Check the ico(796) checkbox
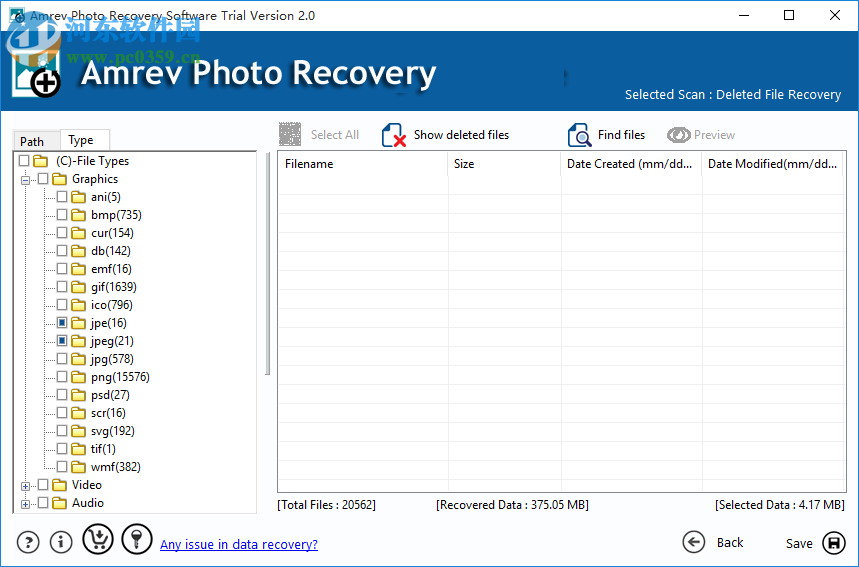This screenshot has height=567, width=859. 62,305
